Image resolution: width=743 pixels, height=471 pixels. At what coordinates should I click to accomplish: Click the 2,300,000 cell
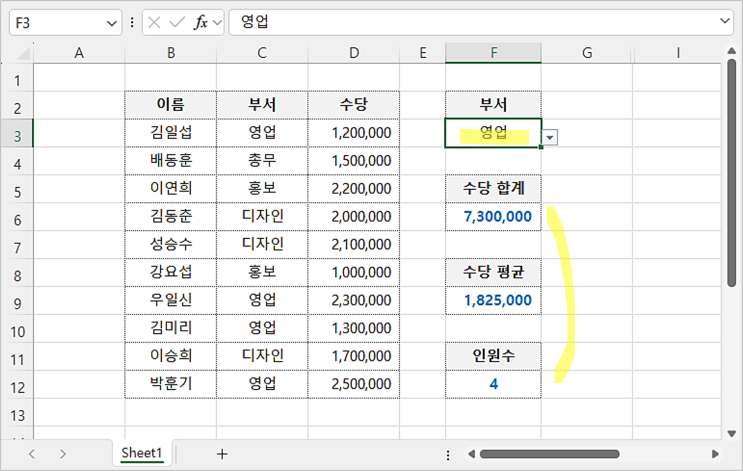coord(354,300)
